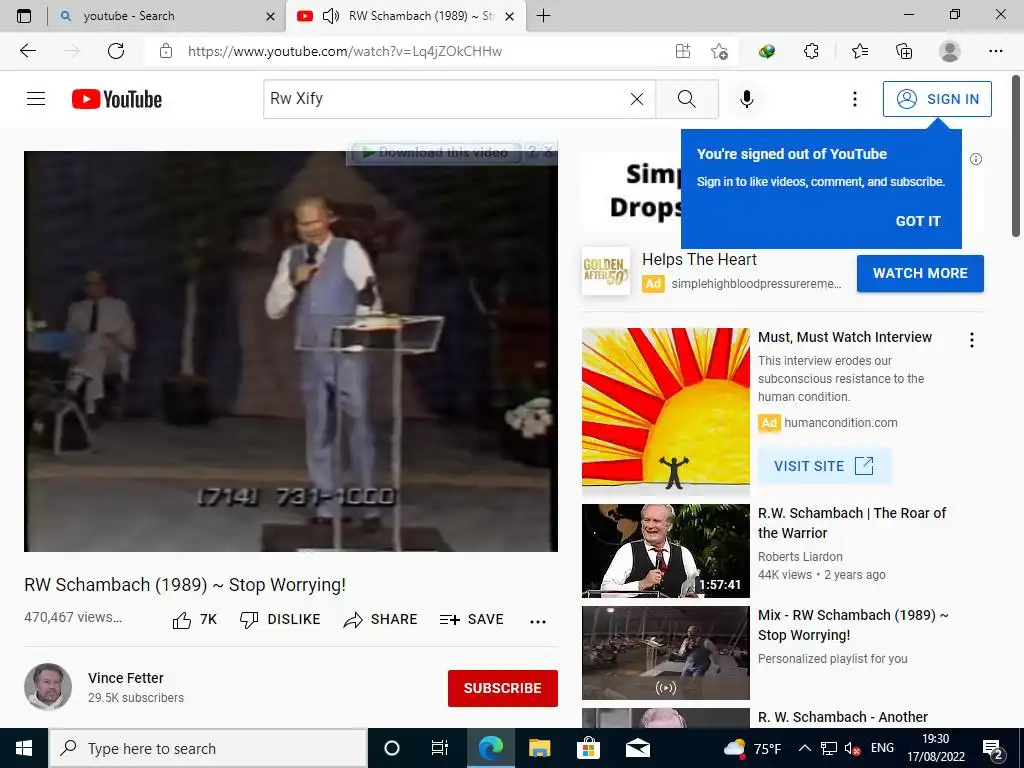Open the apps available icon in address bar
The width and height of the screenshot is (1024, 768).
[682, 51]
